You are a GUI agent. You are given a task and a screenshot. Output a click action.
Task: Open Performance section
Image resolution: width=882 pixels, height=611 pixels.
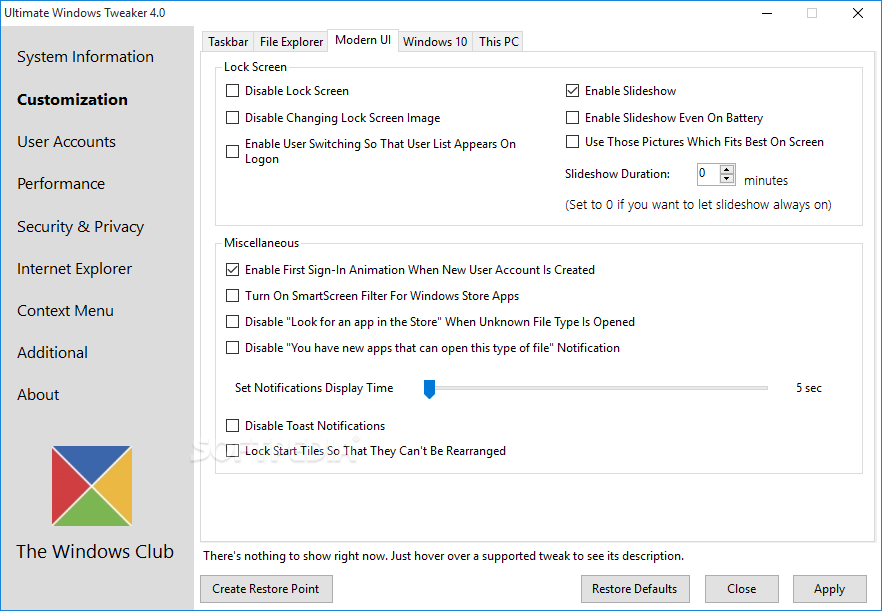pyautogui.click(x=61, y=184)
